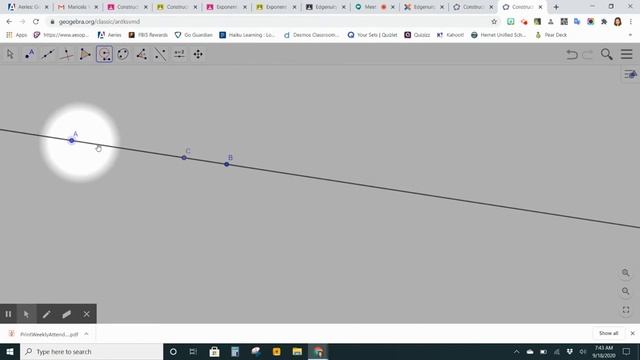This screenshot has height=360, width=640.
Task: Select the Reflect about Line tool
Action: 160,54
